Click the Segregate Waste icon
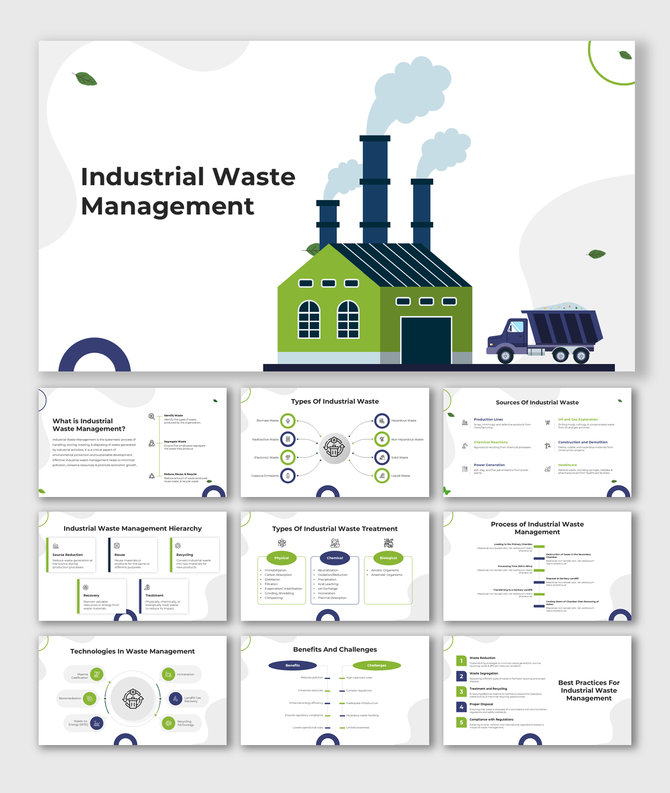Image resolution: width=670 pixels, height=793 pixels. [152, 443]
